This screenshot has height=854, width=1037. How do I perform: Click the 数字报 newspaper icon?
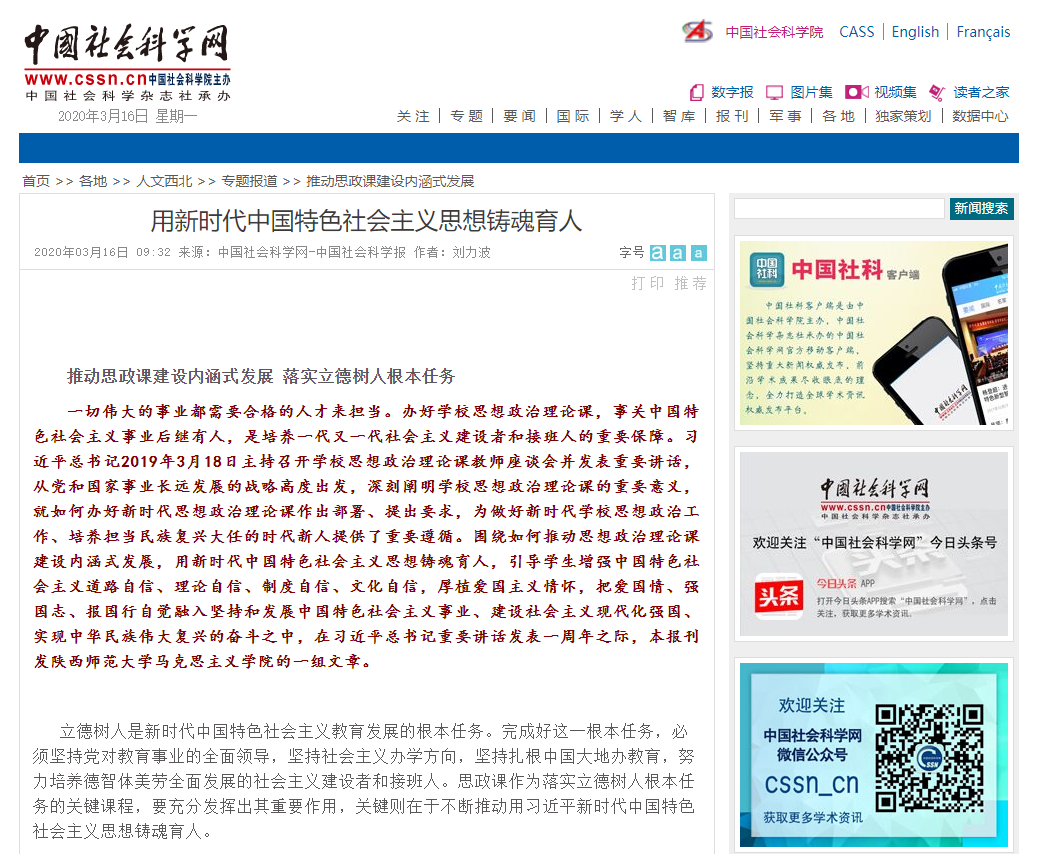[x=697, y=92]
